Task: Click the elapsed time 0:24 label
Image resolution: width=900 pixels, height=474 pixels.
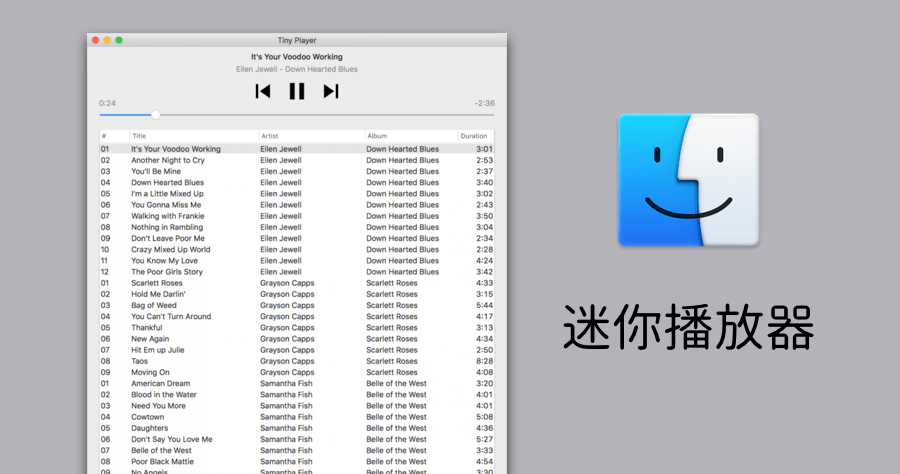Action: click(107, 103)
